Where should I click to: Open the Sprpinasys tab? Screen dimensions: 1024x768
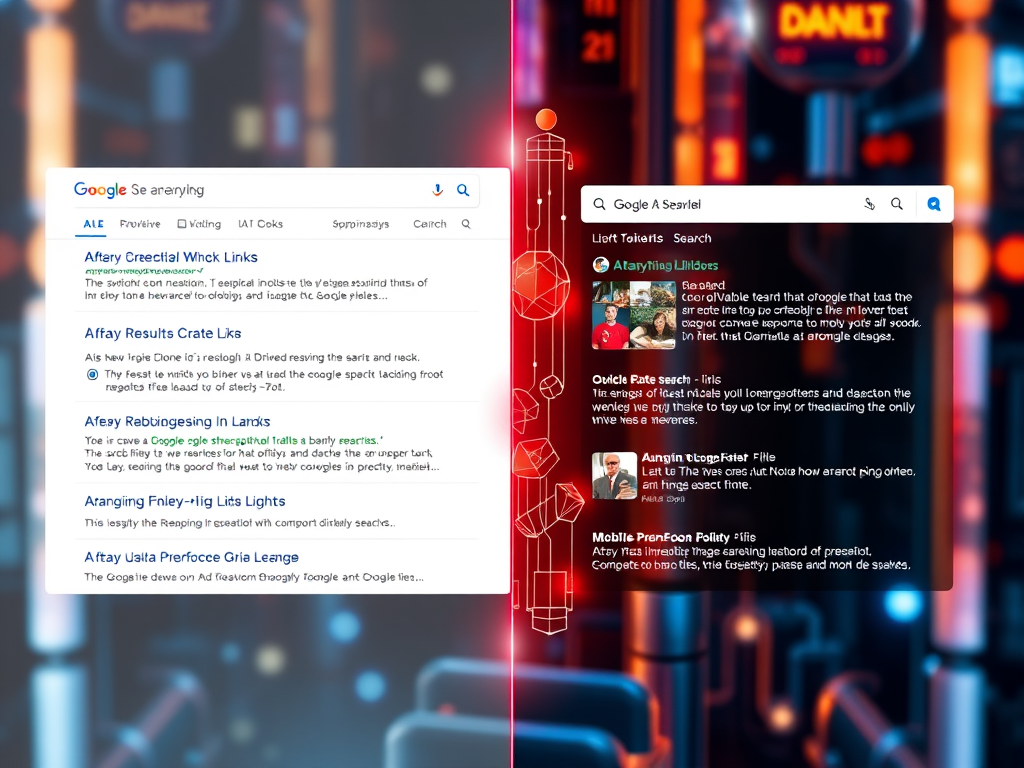[360, 224]
